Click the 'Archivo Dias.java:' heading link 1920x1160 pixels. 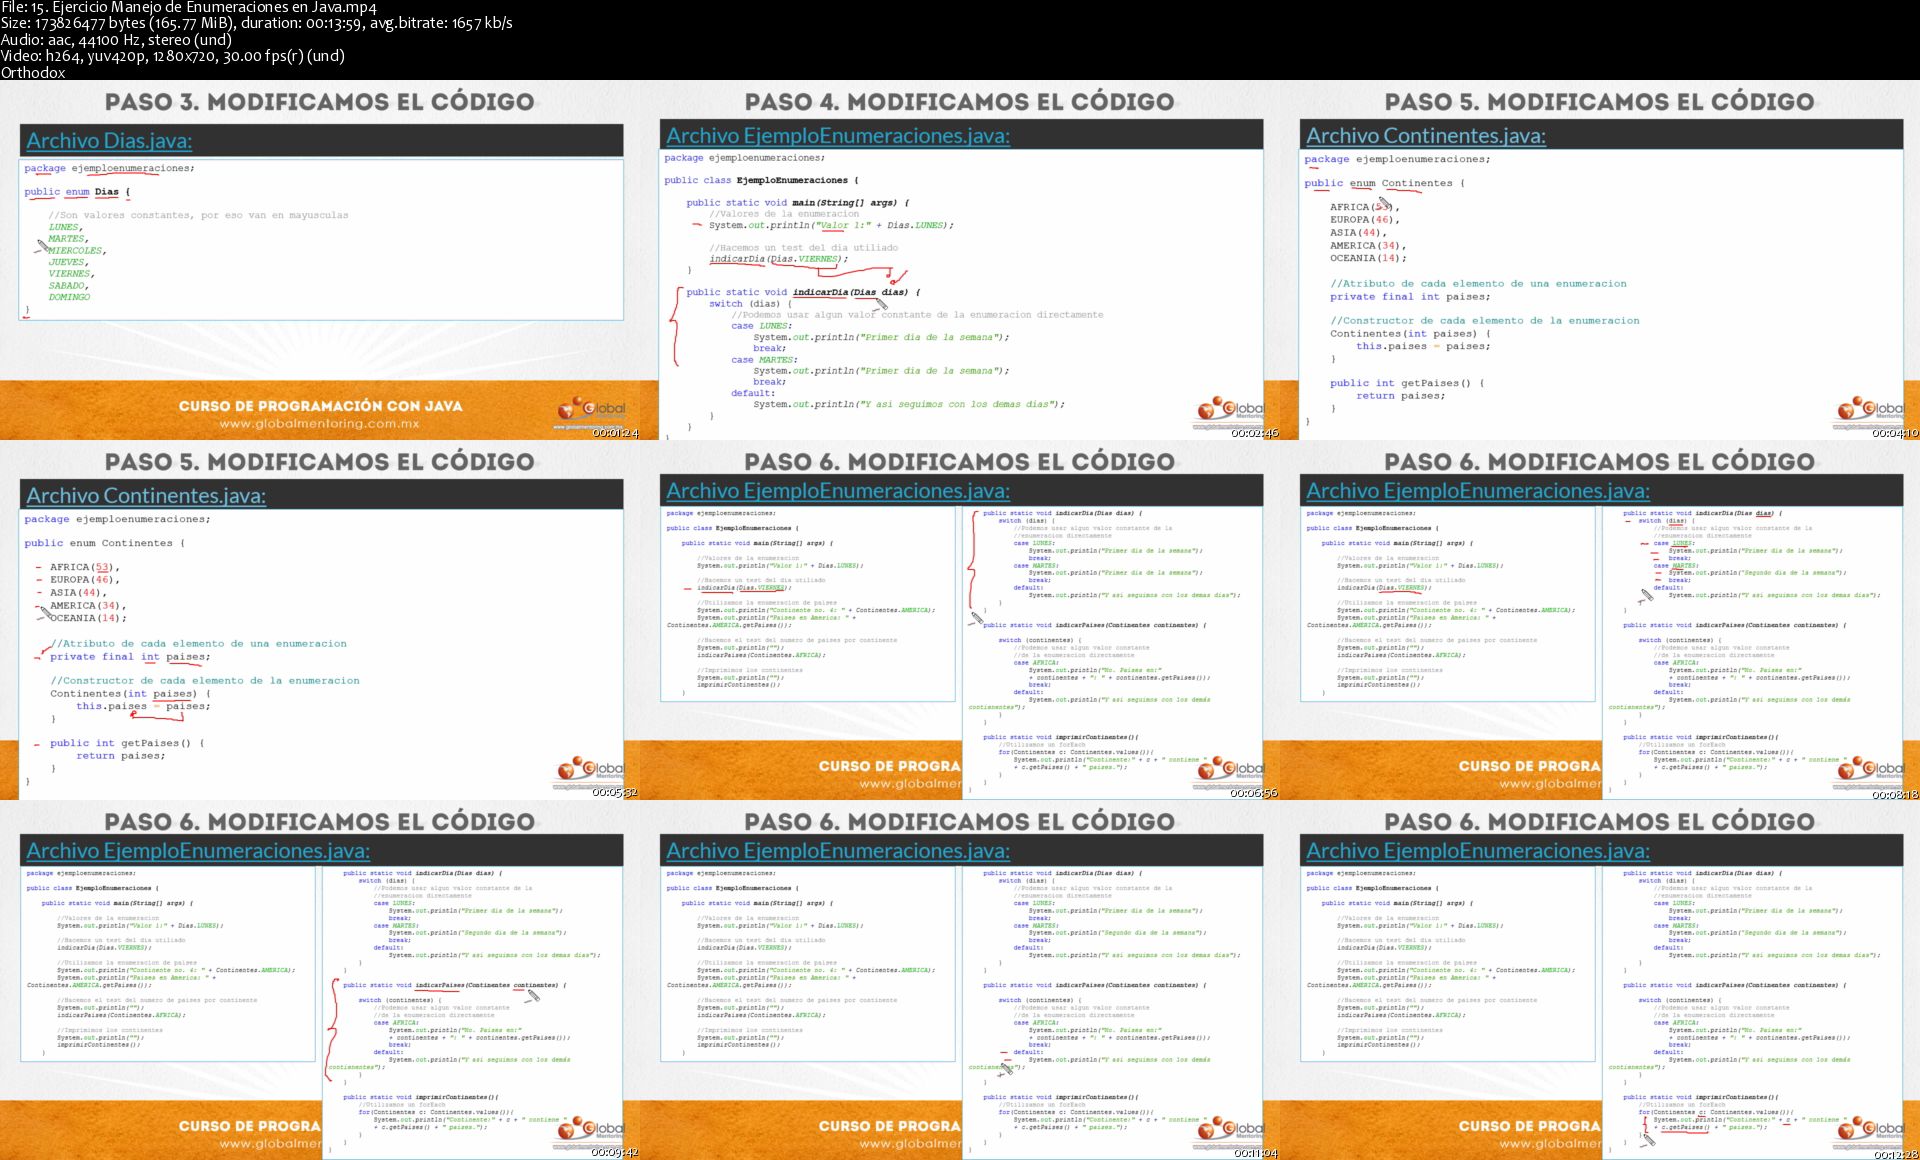click(x=109, y=141)
